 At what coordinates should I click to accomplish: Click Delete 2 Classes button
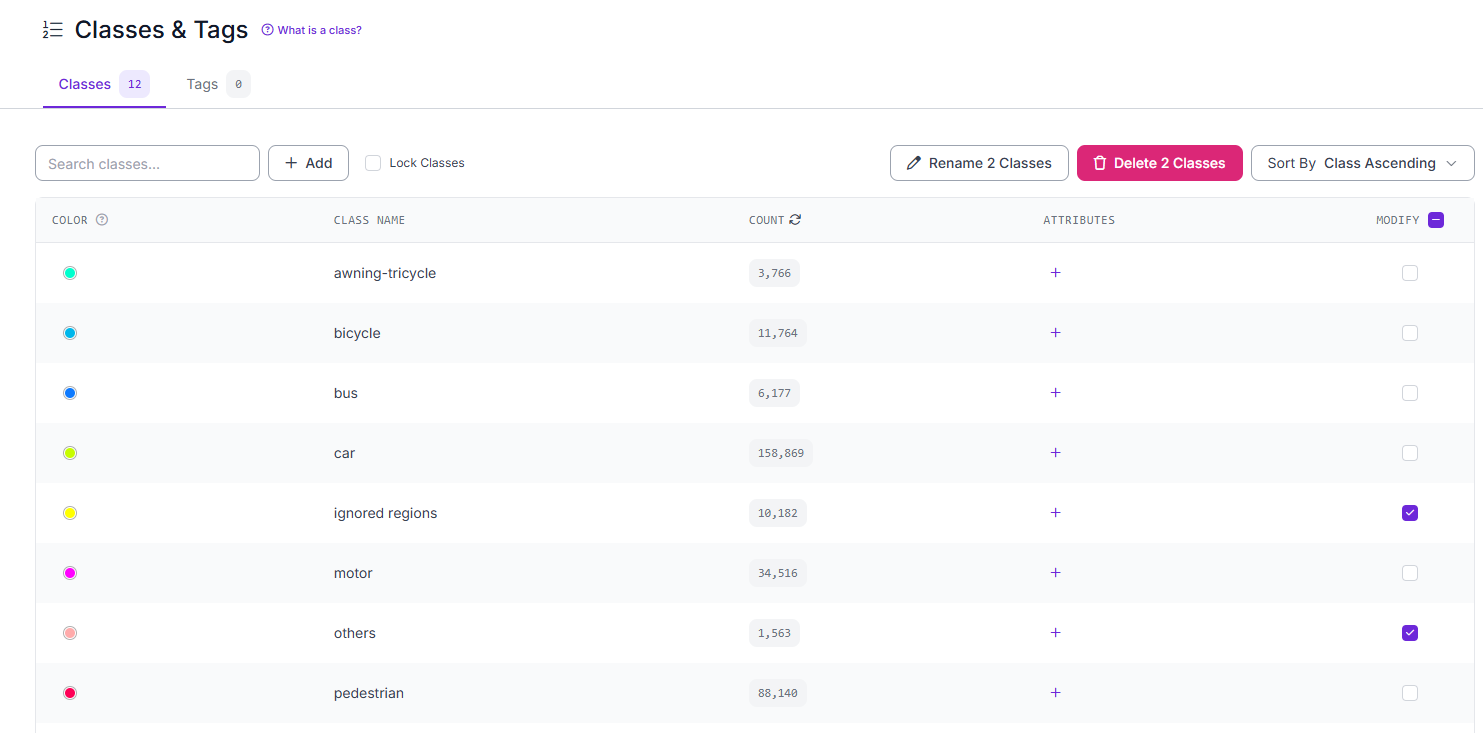tap(1159, 163)
